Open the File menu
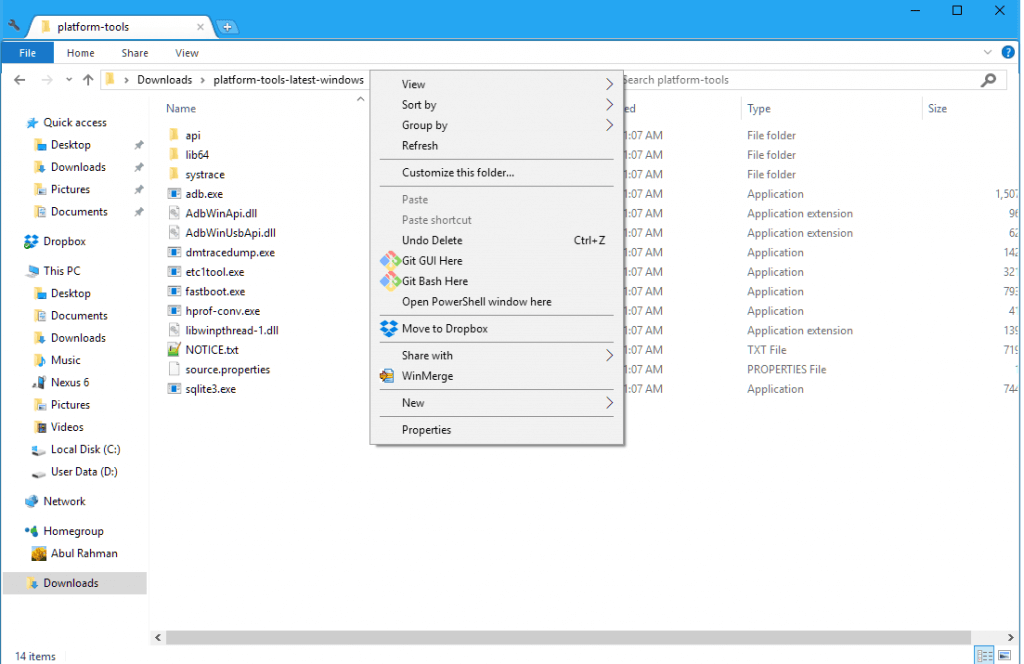The image size is (1024, 664). (27, 53)
